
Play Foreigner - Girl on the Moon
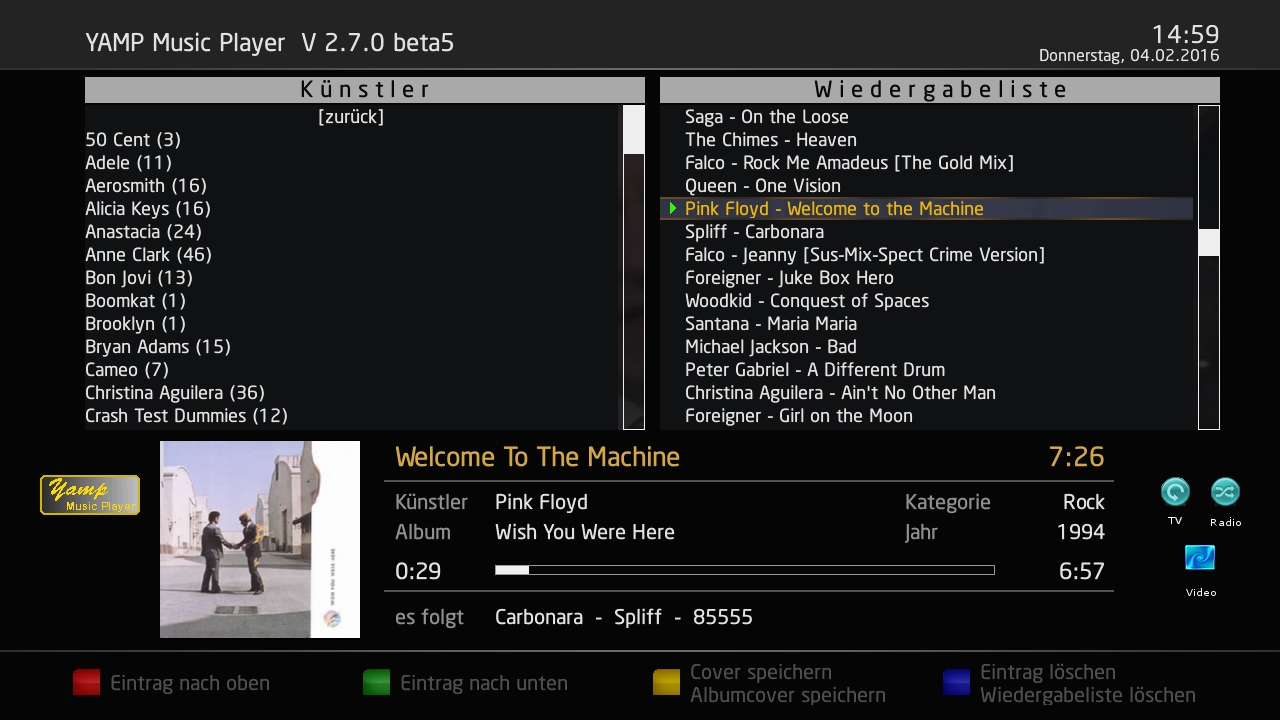click(799, 416)
